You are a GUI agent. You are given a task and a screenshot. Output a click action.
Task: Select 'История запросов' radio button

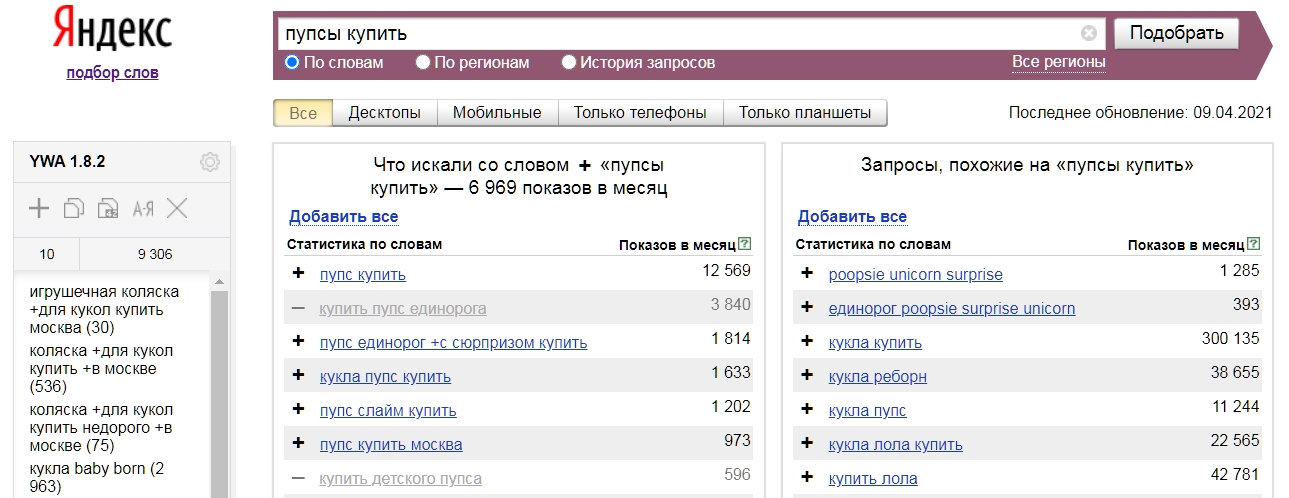point(569,62)
